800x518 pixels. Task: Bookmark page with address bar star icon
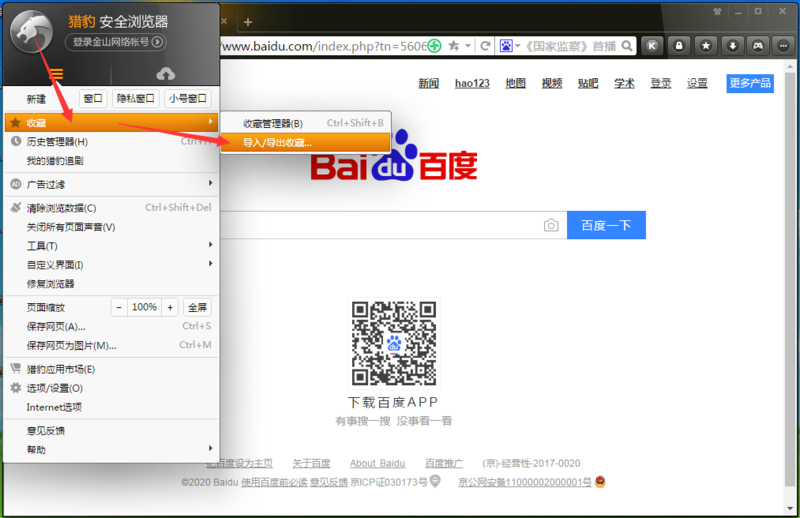[x=453, y=46]
